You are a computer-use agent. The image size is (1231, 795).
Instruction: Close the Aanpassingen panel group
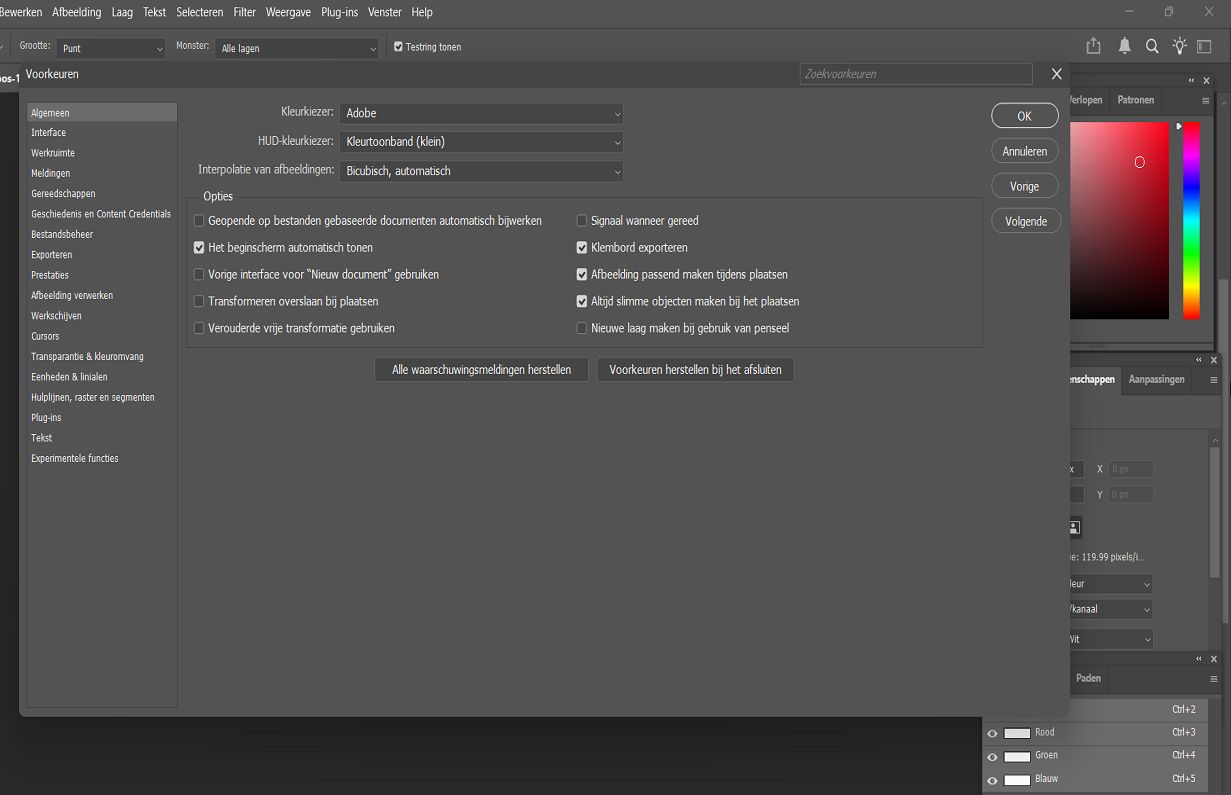[x=1214, y=360]
